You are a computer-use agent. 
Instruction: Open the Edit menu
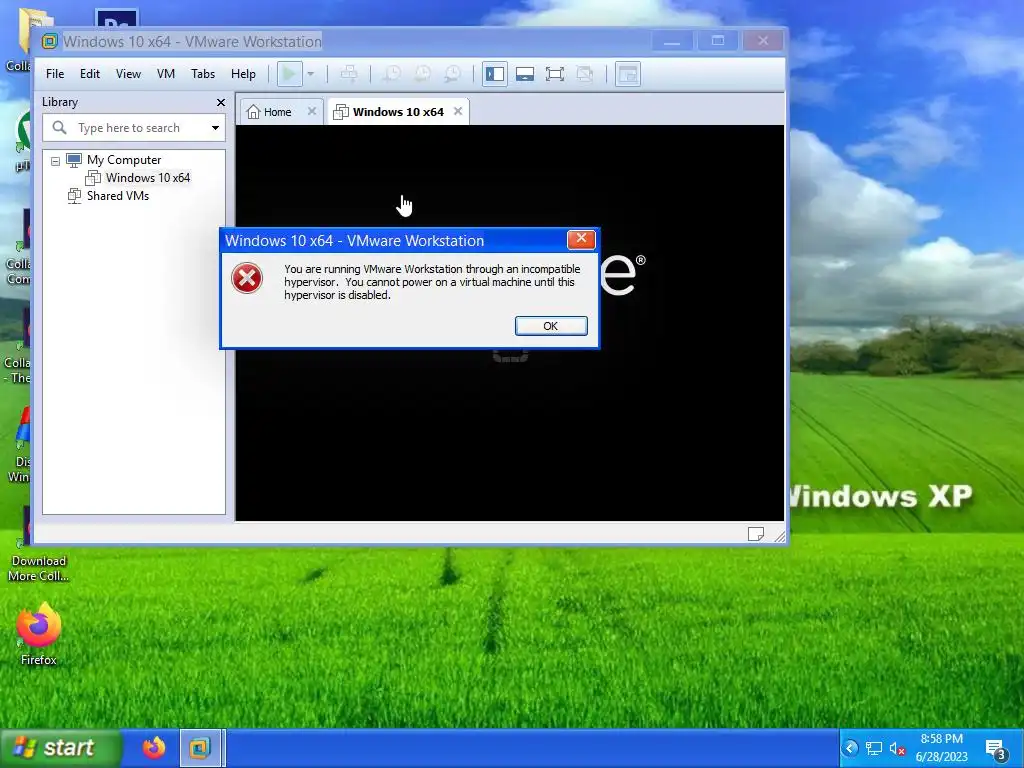click(90, 74)
